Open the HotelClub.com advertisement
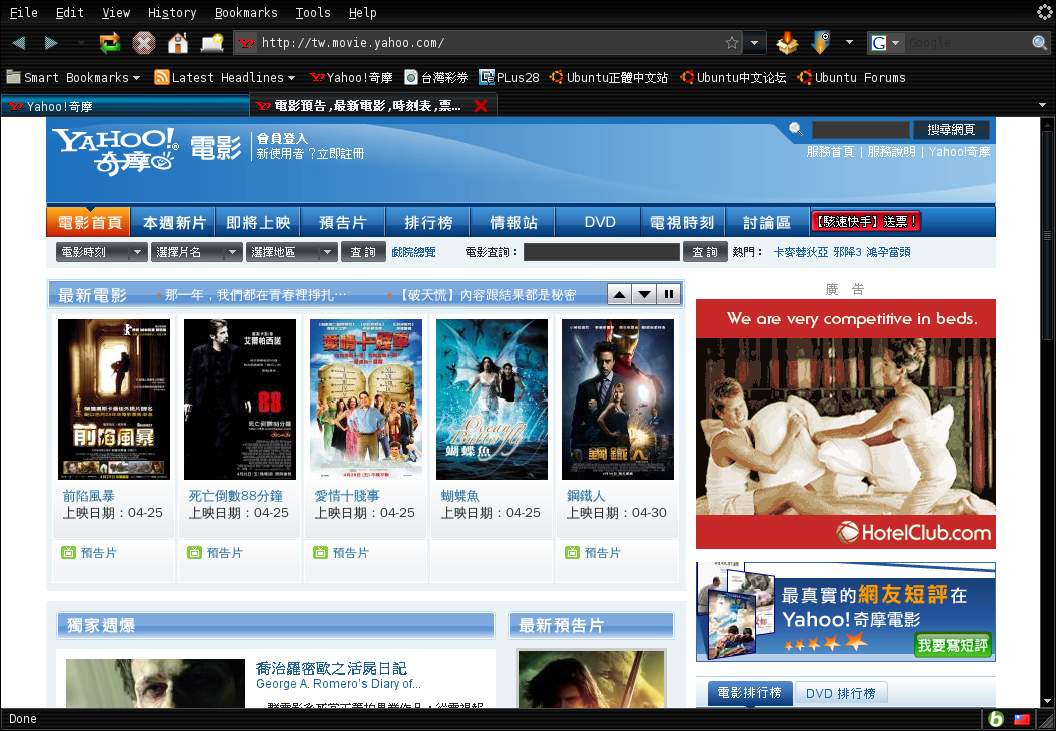The image size is (1056, 731). click(845, 424)
